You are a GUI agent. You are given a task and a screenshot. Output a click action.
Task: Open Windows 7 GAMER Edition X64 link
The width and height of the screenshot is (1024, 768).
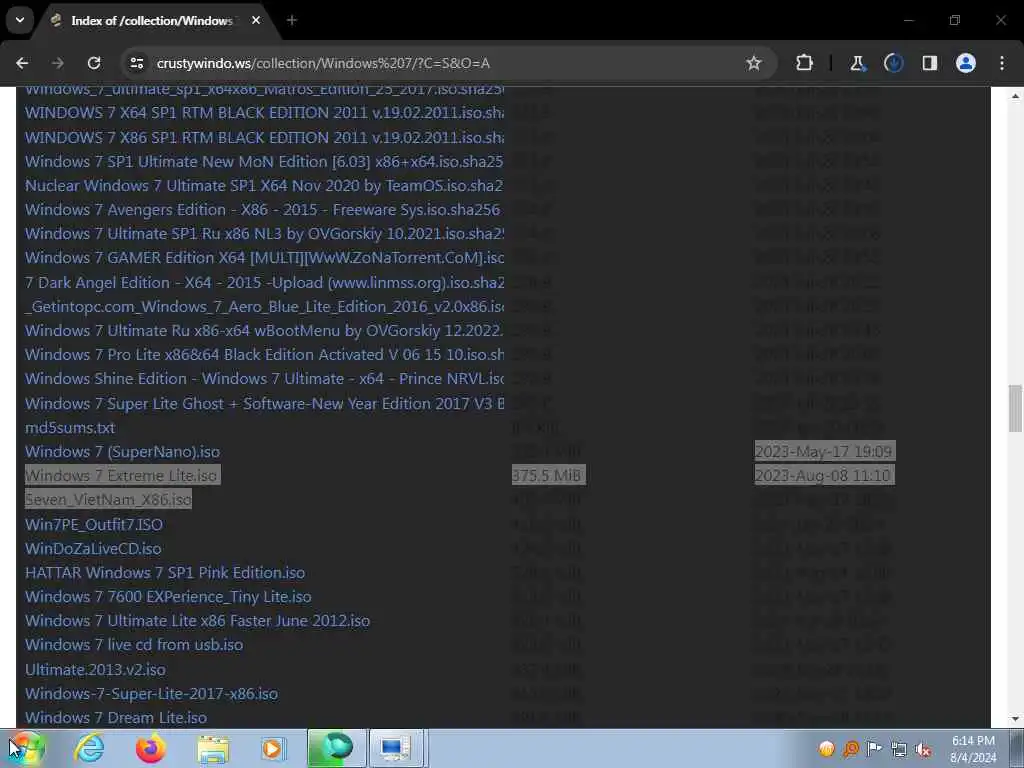coord(264,258)
